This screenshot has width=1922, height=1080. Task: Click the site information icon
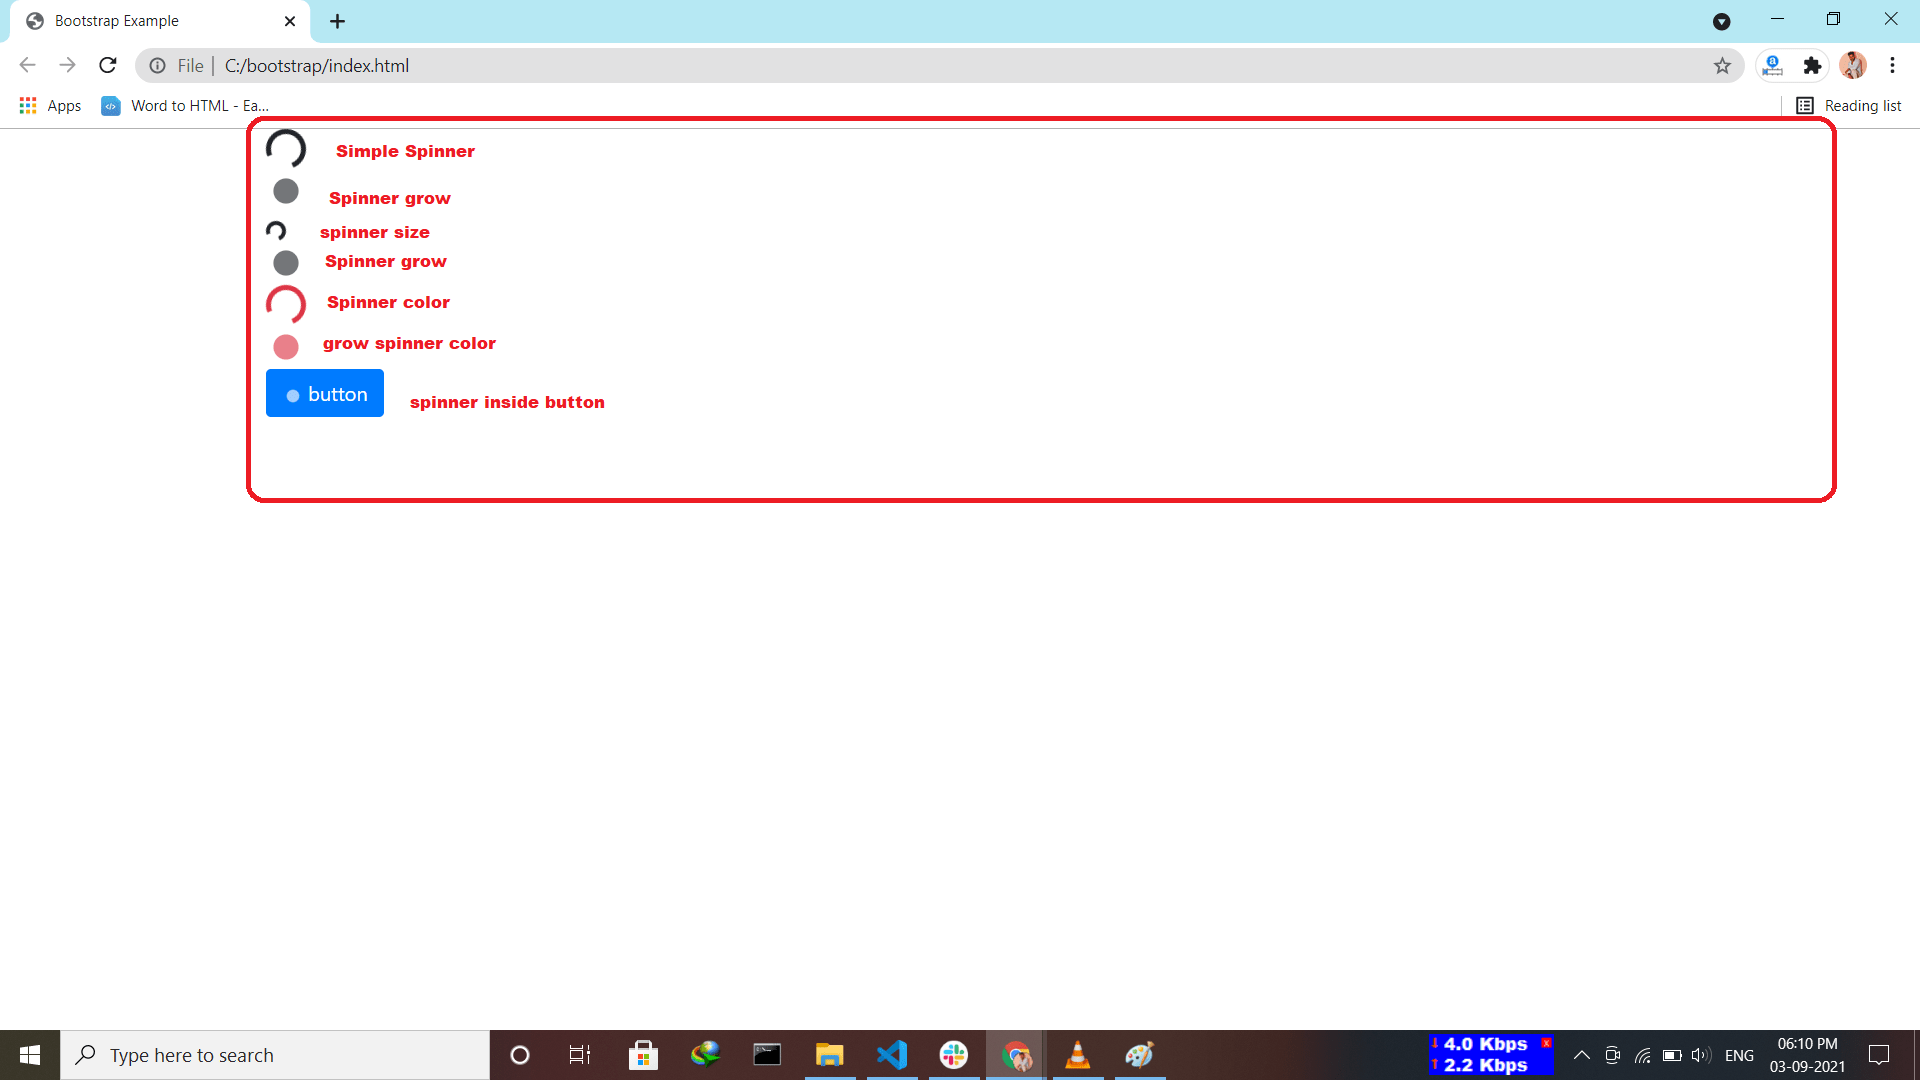click(x=158, y=66)
